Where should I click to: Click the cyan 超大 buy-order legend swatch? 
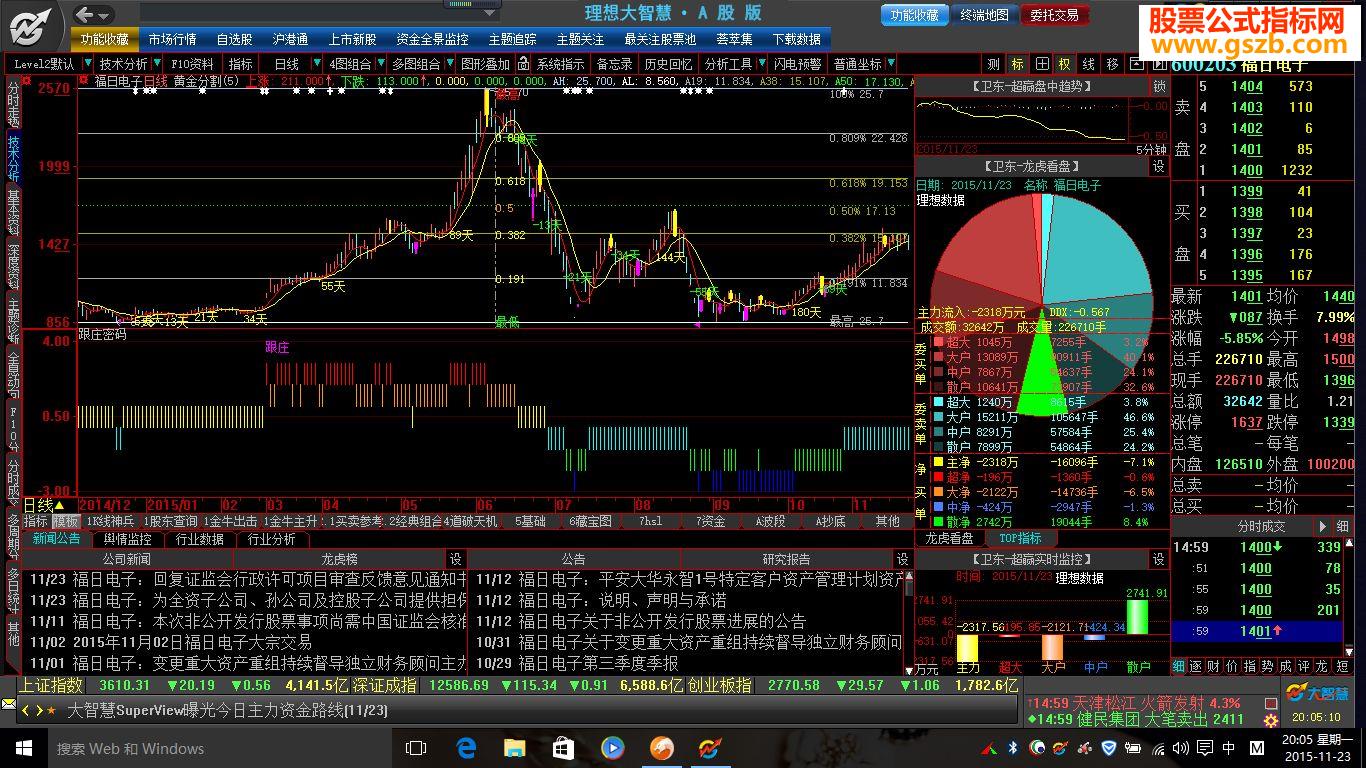(938, 402)
